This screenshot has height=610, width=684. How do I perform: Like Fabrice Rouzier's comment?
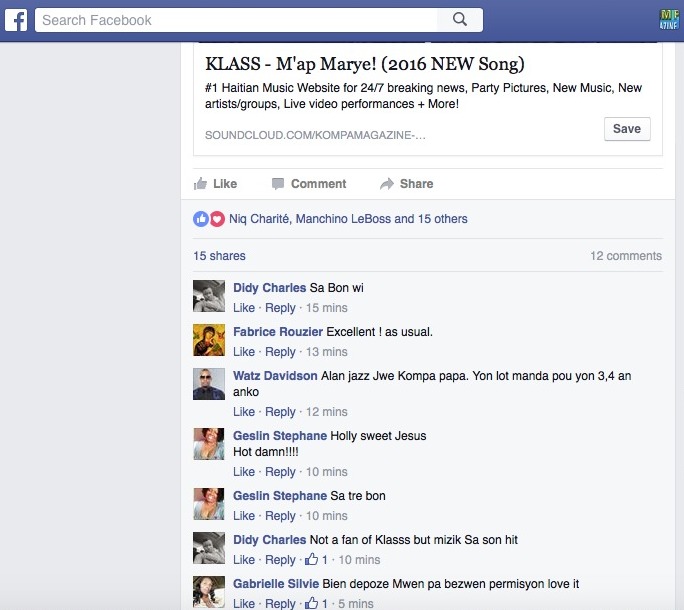pos(244,352)
